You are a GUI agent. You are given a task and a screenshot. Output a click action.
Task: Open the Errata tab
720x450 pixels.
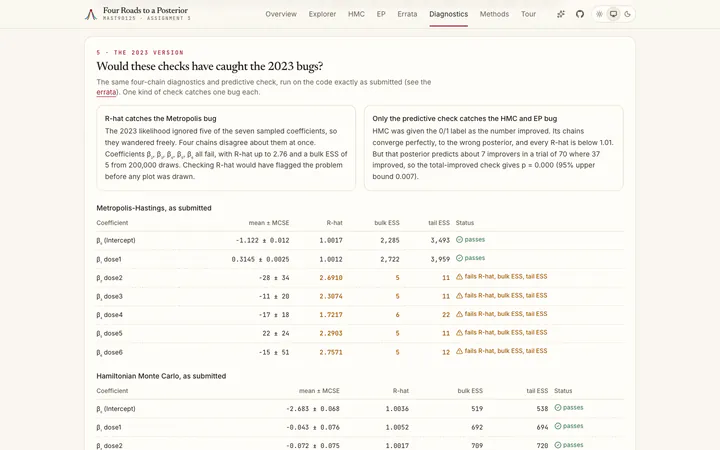407,14
